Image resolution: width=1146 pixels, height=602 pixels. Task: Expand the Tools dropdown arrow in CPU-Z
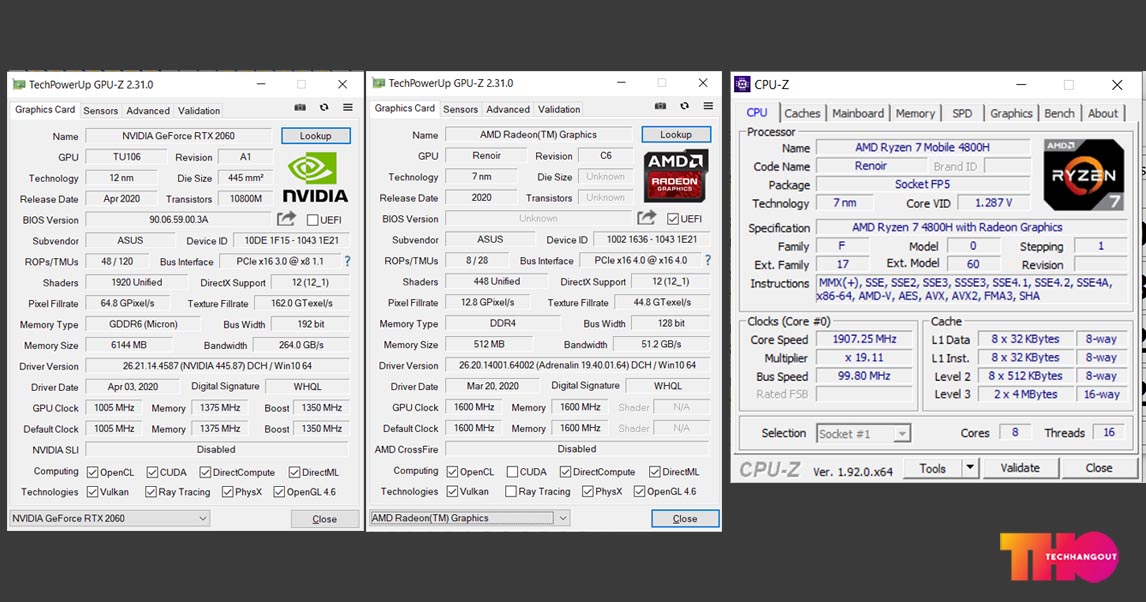pyautogui.click(x=970, y=468)
